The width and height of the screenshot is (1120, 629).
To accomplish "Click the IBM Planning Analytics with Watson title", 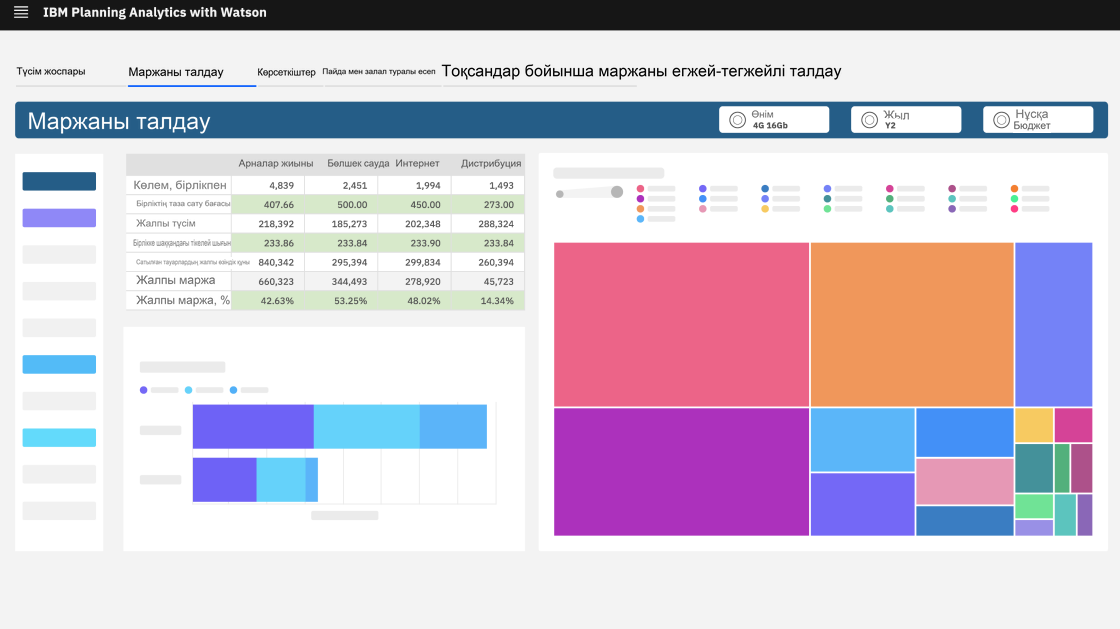I will [154, 12].
